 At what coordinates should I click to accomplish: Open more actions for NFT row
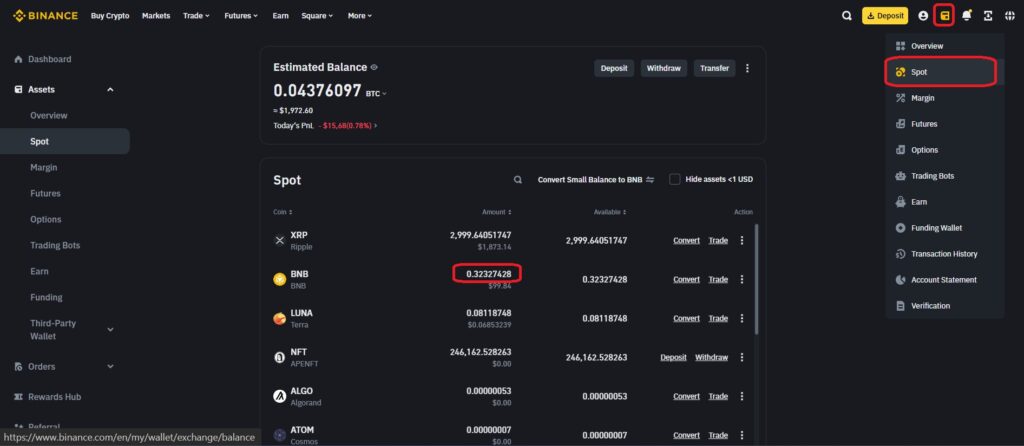click(741, 357)
